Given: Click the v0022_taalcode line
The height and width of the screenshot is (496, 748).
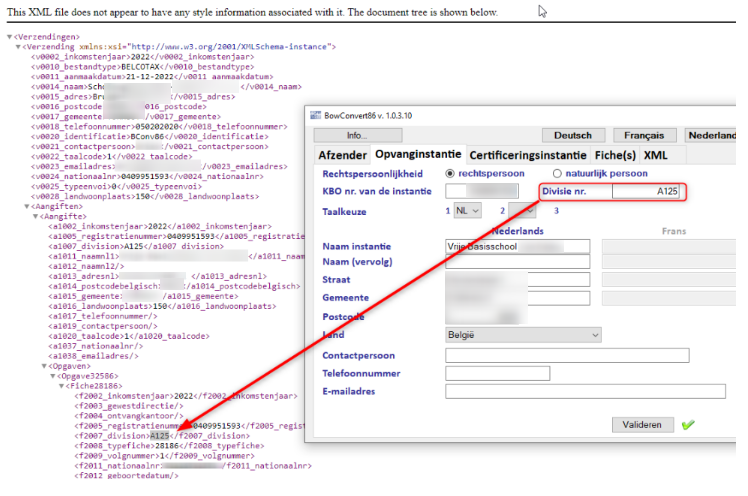Looking at the screenshot, I should [x=112, y=156].
